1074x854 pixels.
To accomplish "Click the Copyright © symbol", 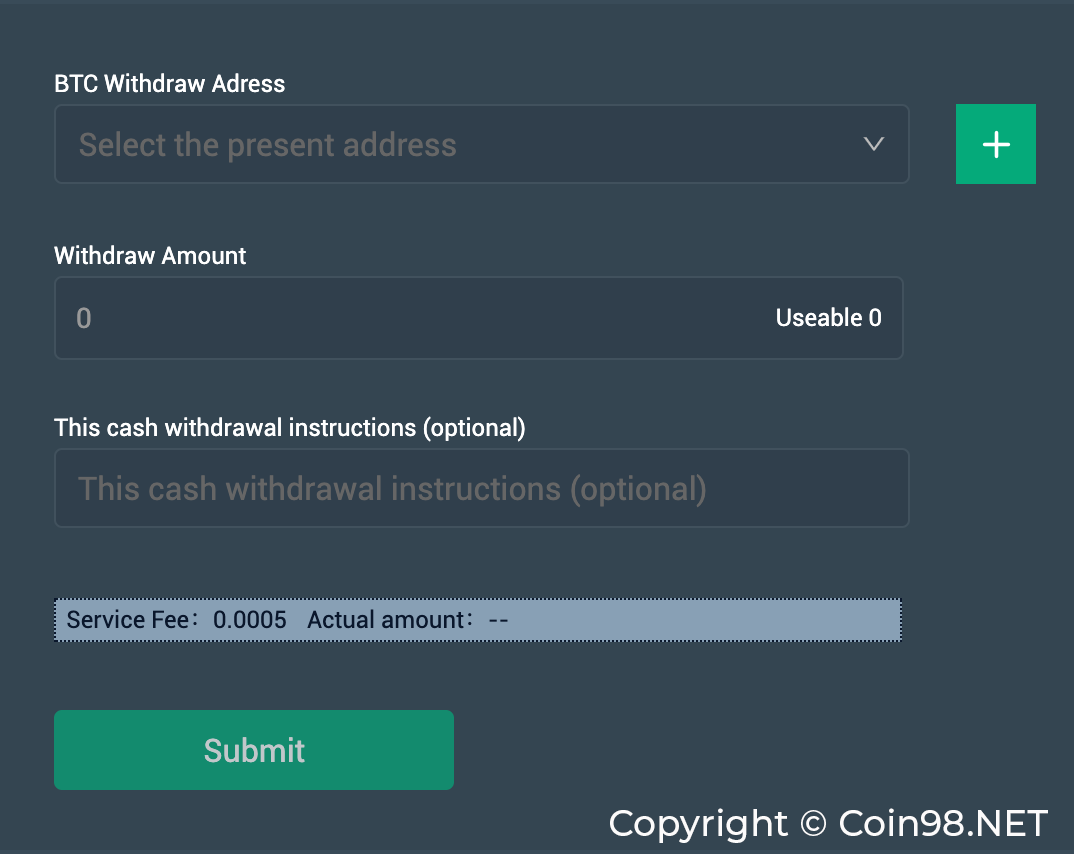I will coord(813,824).
